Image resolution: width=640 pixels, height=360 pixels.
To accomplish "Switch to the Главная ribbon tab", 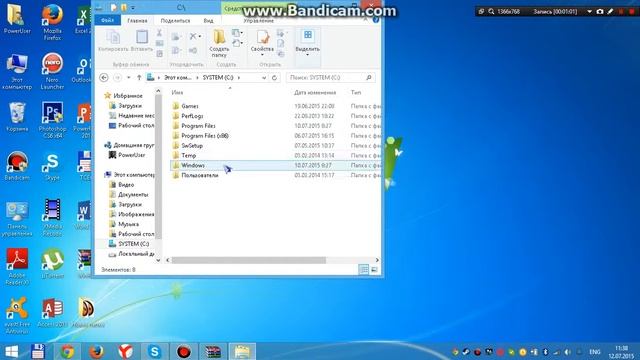I will [x=137, y=20].
